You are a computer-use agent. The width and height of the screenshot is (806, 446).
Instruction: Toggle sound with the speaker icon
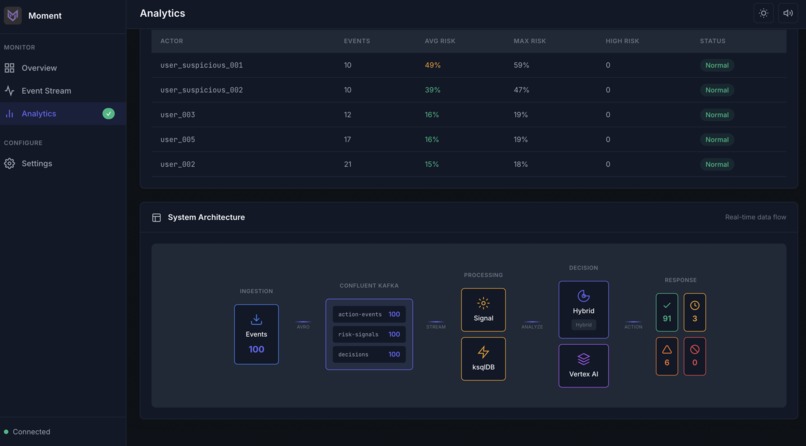pyautogui.click(x=788, y=13)
